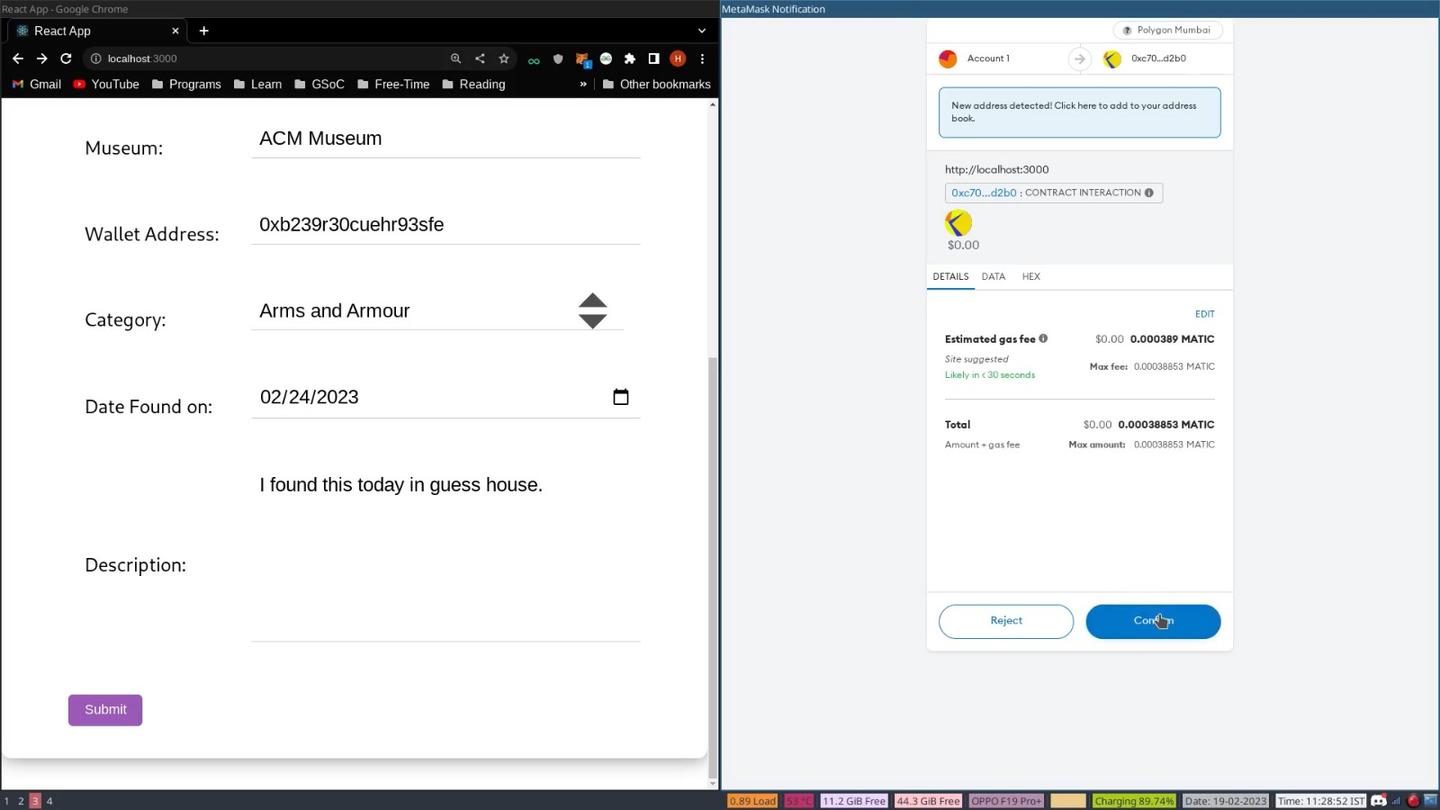Reload the localhost page
This screenshot has height=810, width=1440.
click(x=66, y=59)
